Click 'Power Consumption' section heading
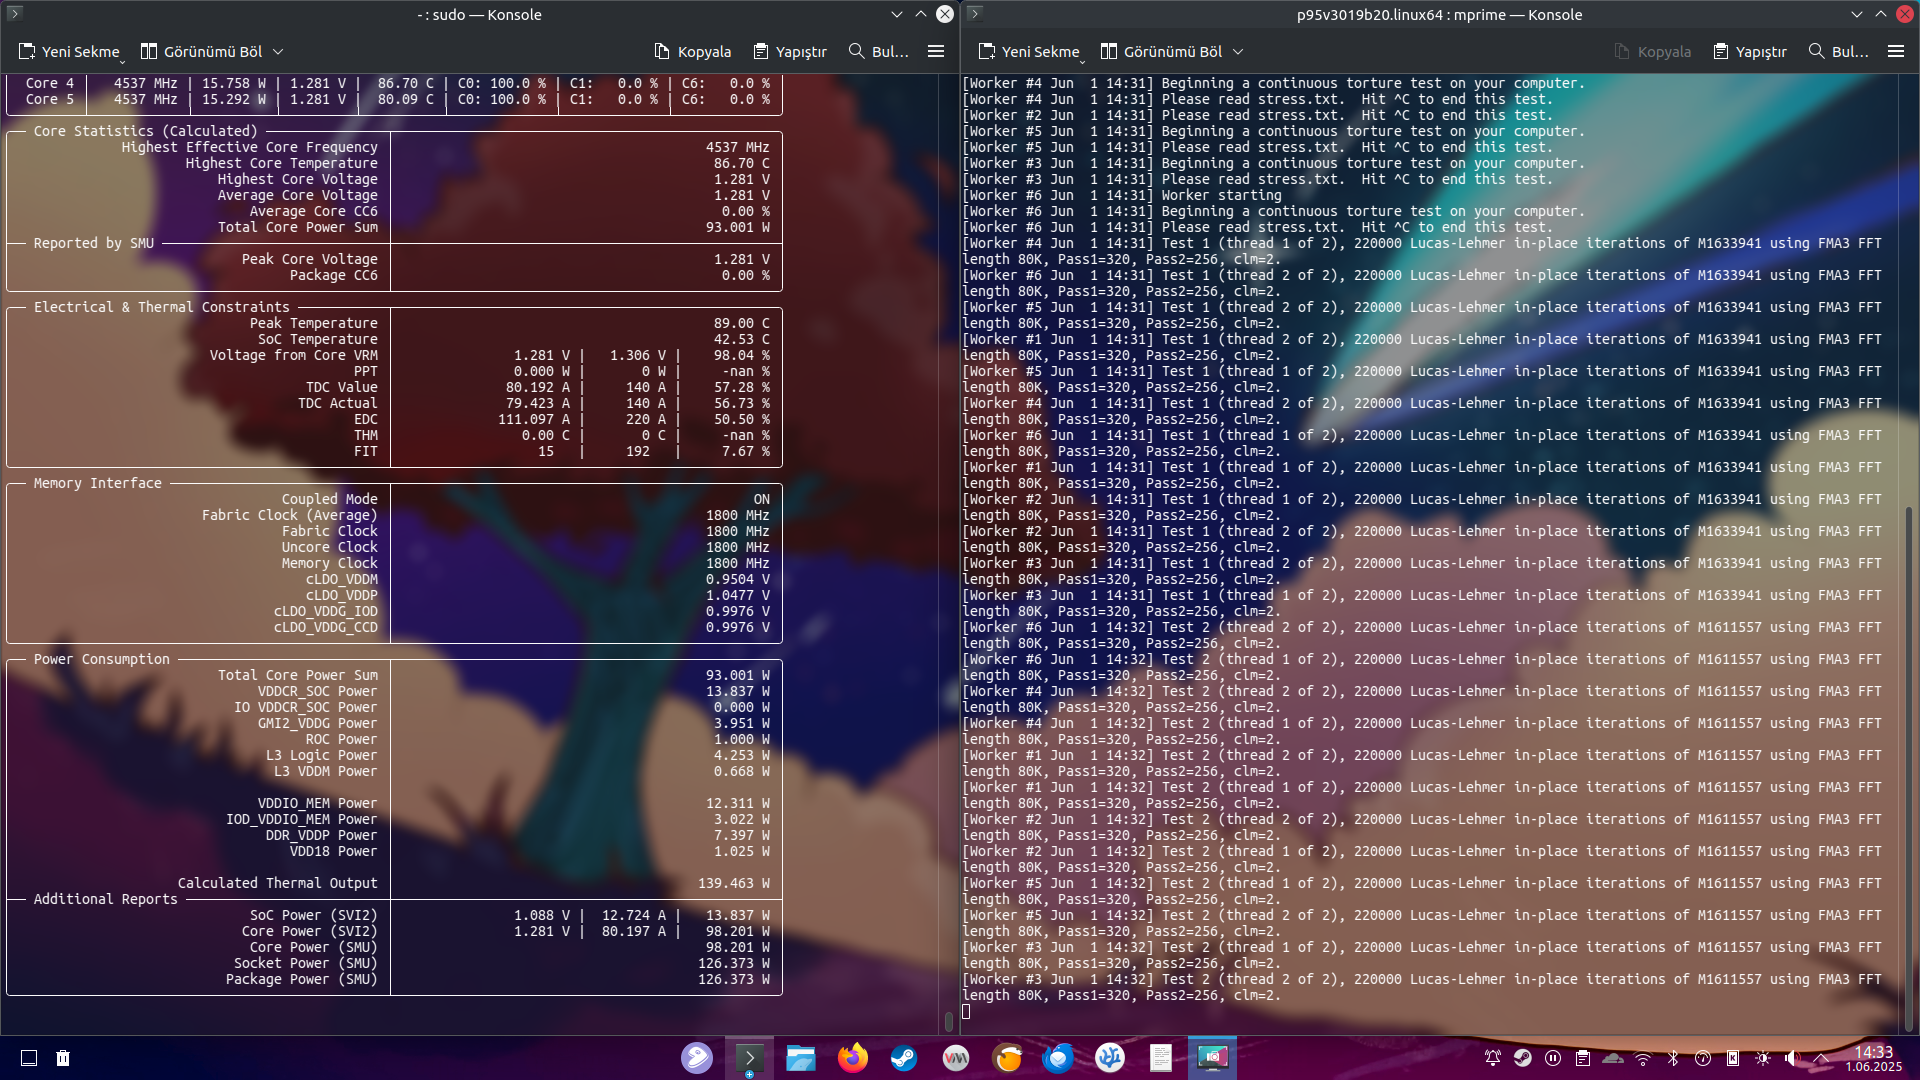Viewport: 1920px width, 1080px height. point(102,659)
